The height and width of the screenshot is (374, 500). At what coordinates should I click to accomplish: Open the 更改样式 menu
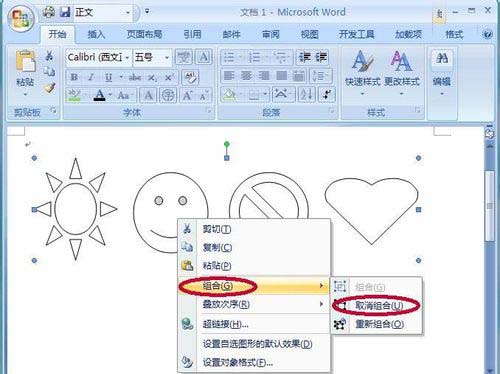(x=402, y=73)
